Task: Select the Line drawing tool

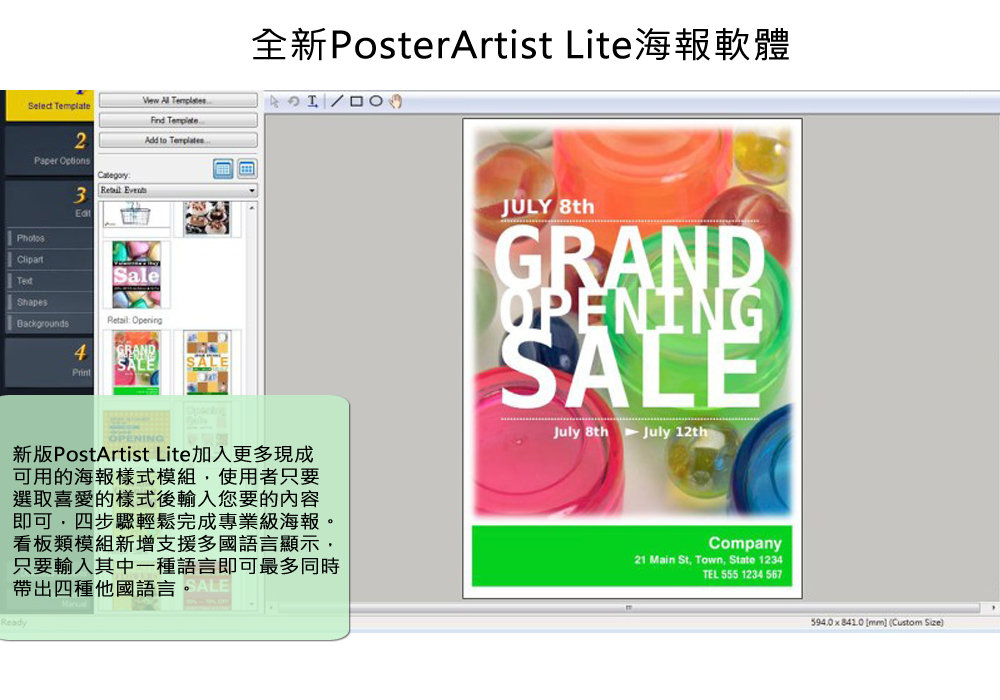Action: coord(337,101)
